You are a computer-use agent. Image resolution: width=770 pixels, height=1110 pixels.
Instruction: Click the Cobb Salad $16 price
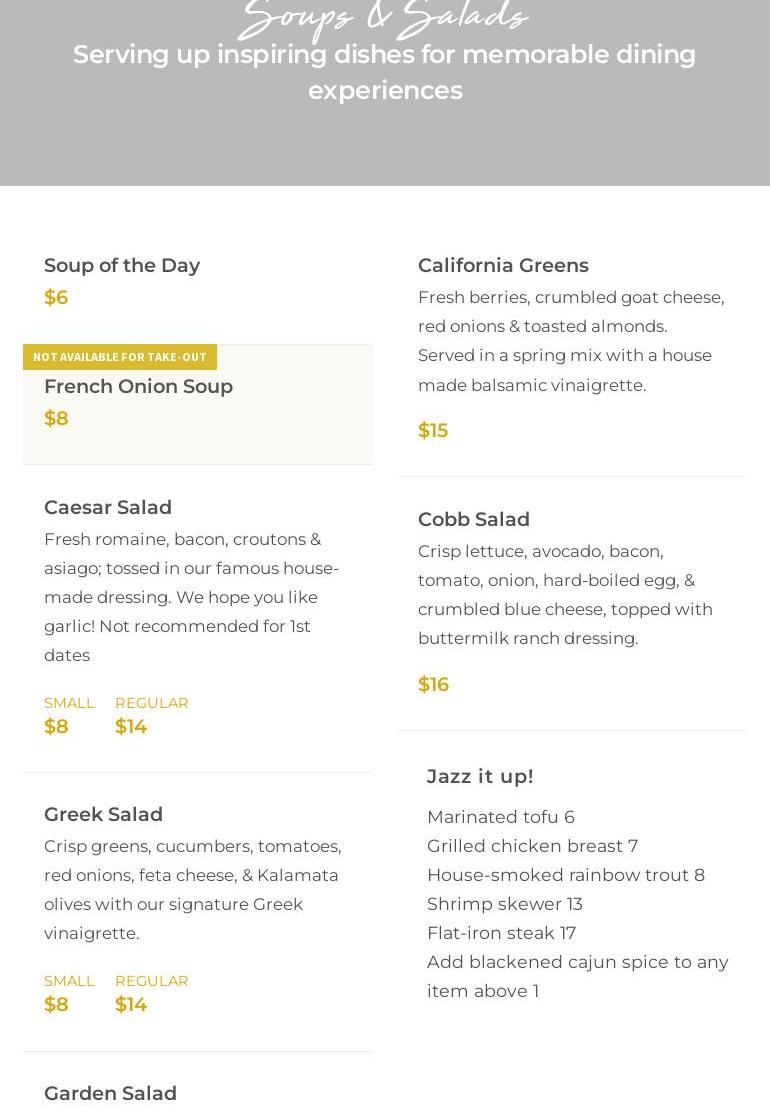click(x=434, y=684)
